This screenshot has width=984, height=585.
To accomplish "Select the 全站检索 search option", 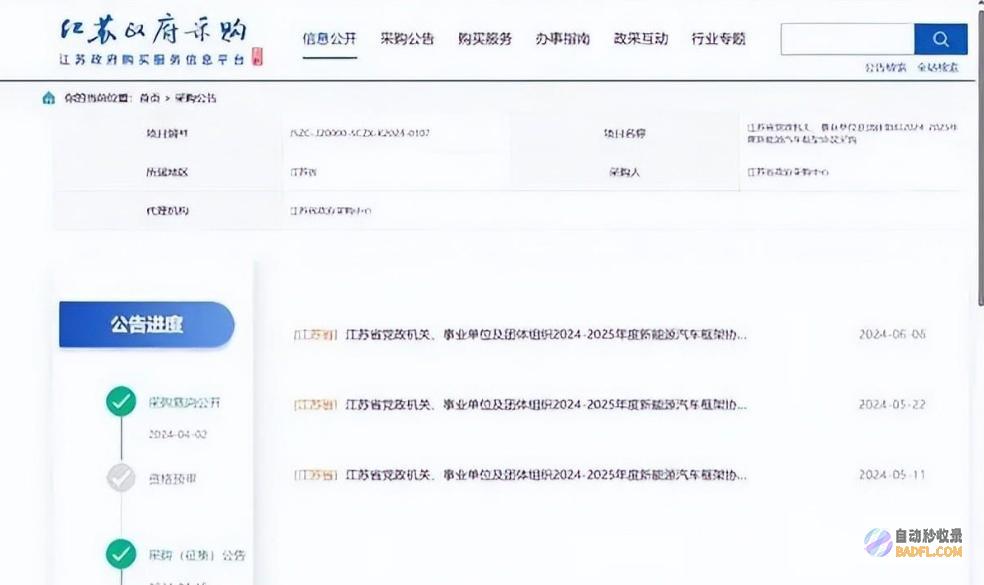I will [938, 67].
